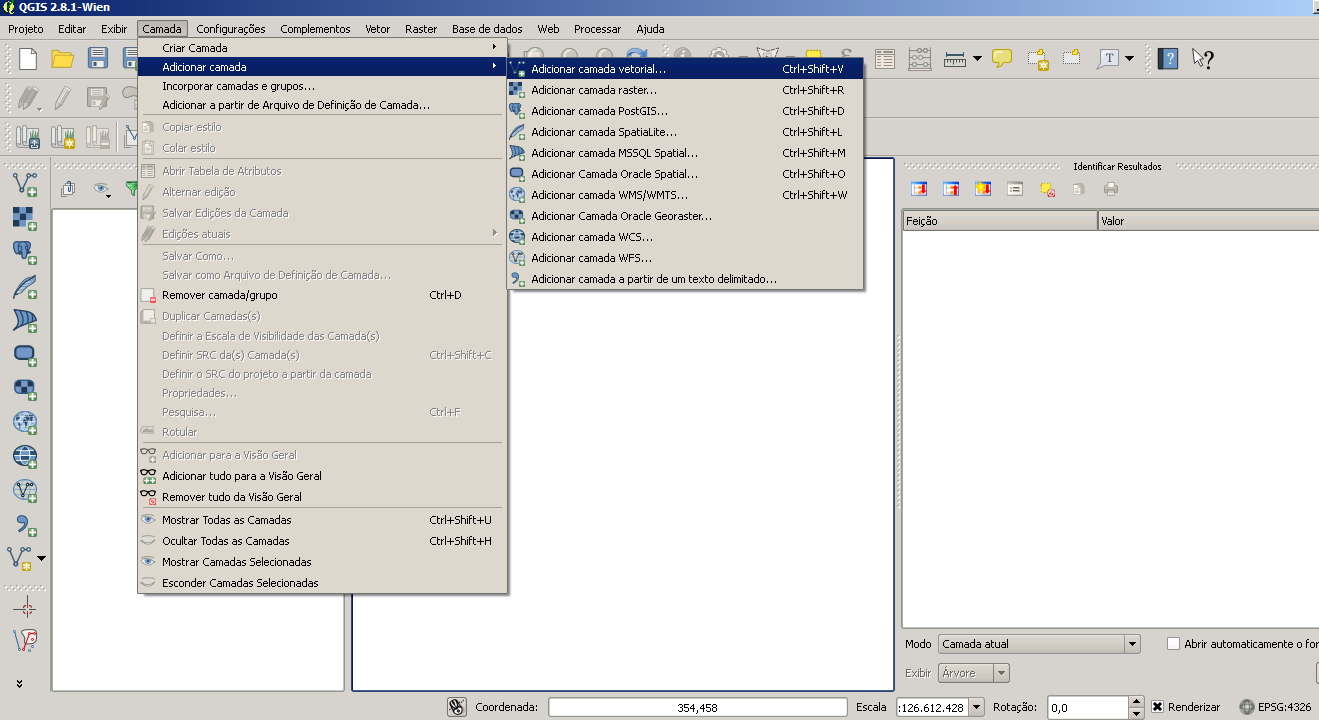This screenshot has height=720, width=1319.
Task: Click the Rotação spin arrows
Action: [x=1136, y=707]
